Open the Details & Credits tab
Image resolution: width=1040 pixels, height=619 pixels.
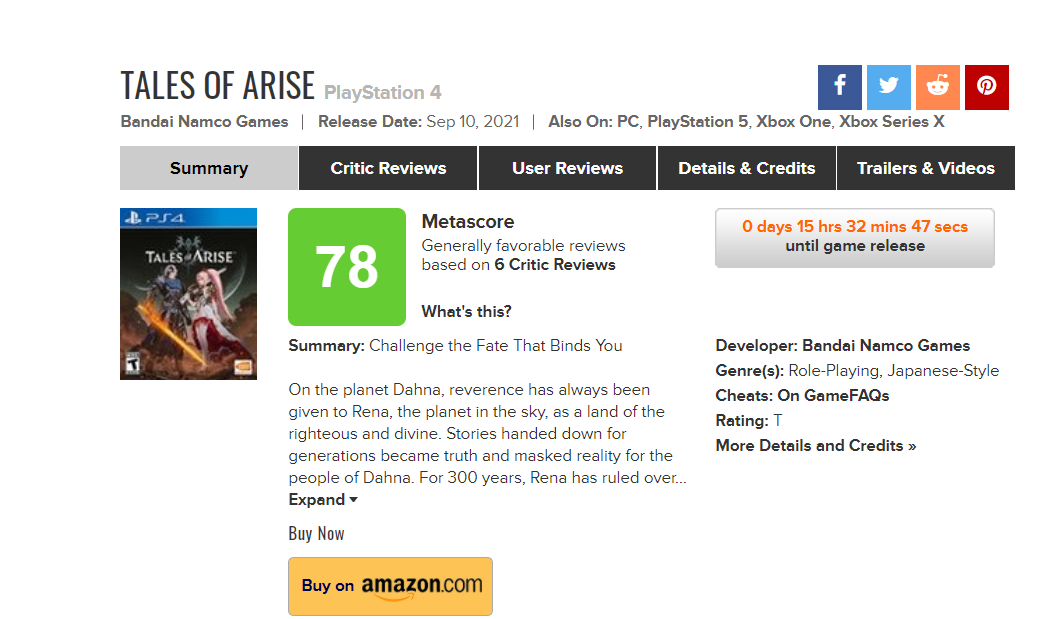[x=747, y=168]
